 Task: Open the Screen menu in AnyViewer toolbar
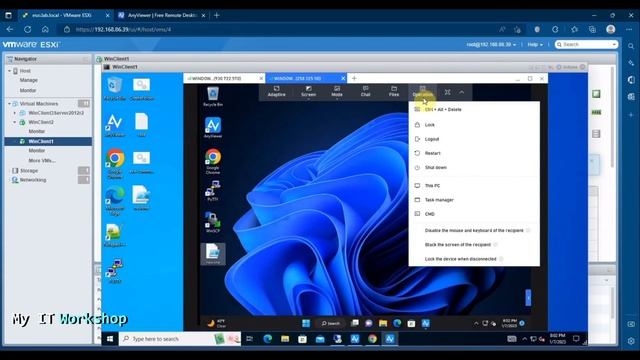pos(309,91)
